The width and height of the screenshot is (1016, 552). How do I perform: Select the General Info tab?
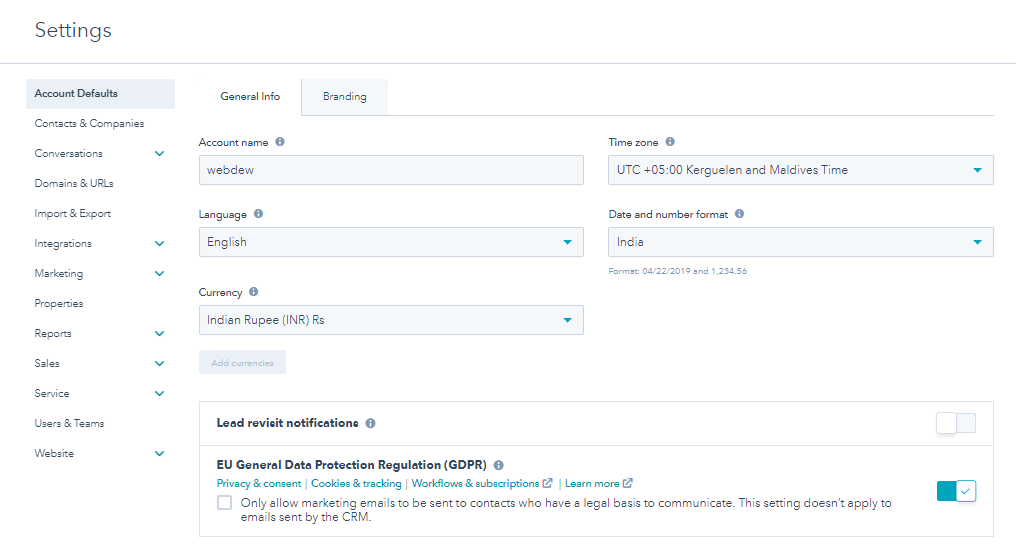[250, 97]
